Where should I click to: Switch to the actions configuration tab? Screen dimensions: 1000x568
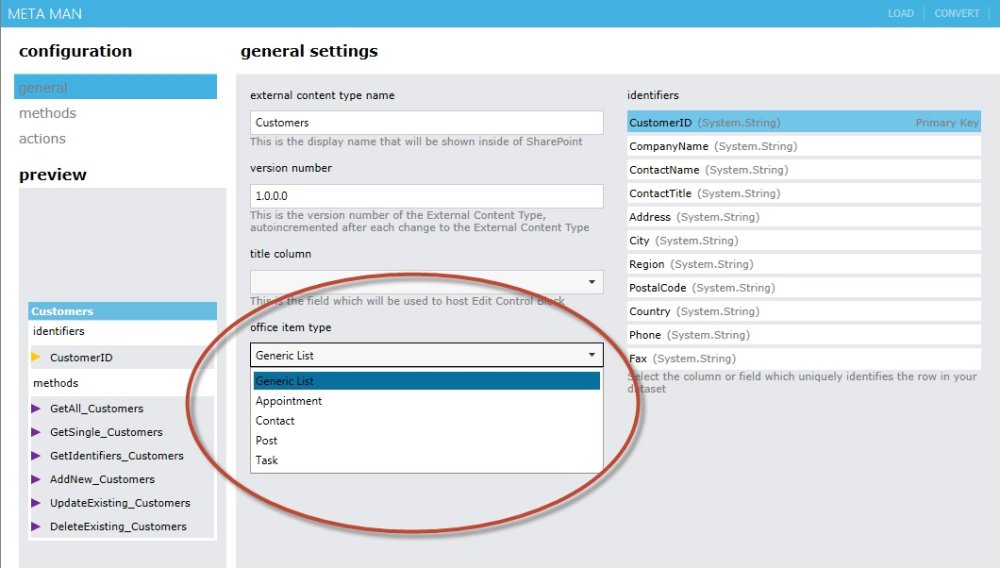click(x=42, y=139)
